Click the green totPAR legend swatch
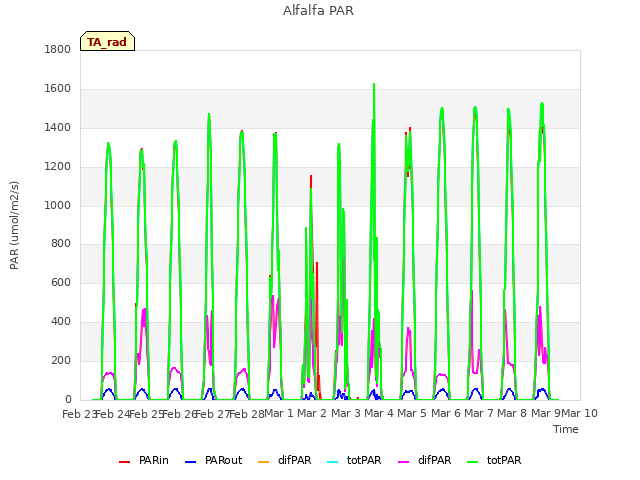Image resolution: width=640 pixels, height=480 pixels. tap(473, 462)
